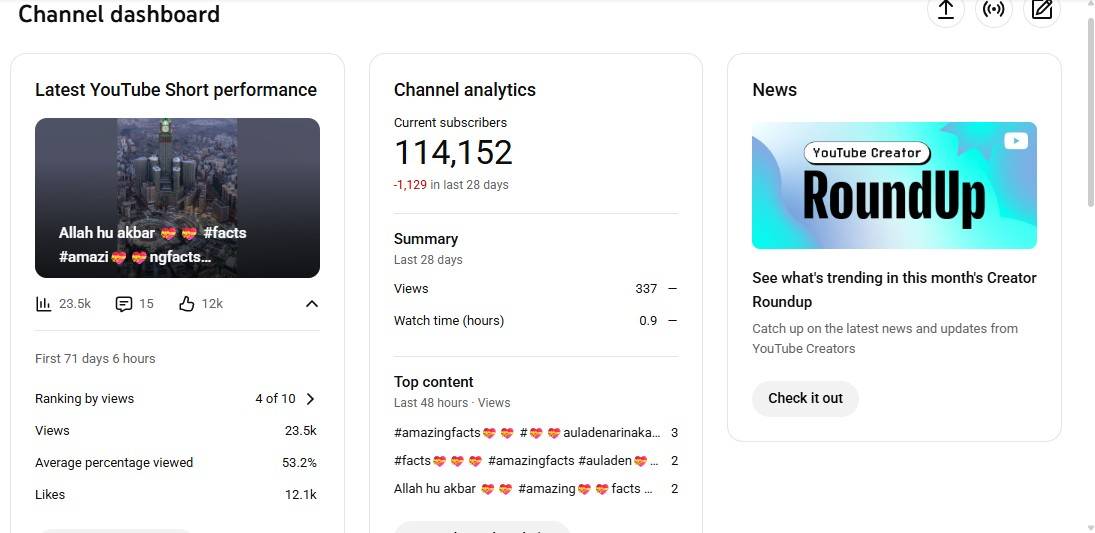The width and height of the screenshot is (1095, 533).
Task: Open Ranking by views arrow
Action: click(x=310, y=399)
